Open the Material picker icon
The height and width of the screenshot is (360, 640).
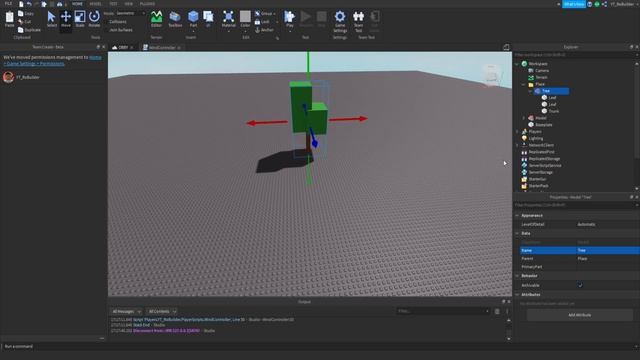pyautogui.click(x=229, y=17)
